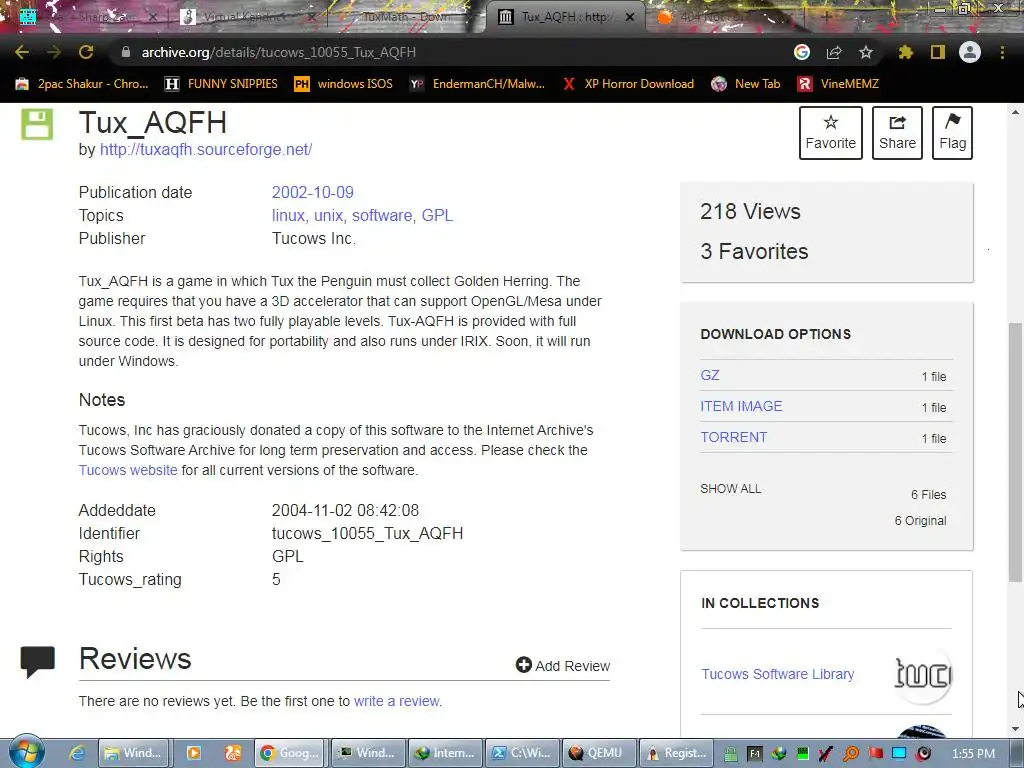Open the unix topic link

point(328,216)
